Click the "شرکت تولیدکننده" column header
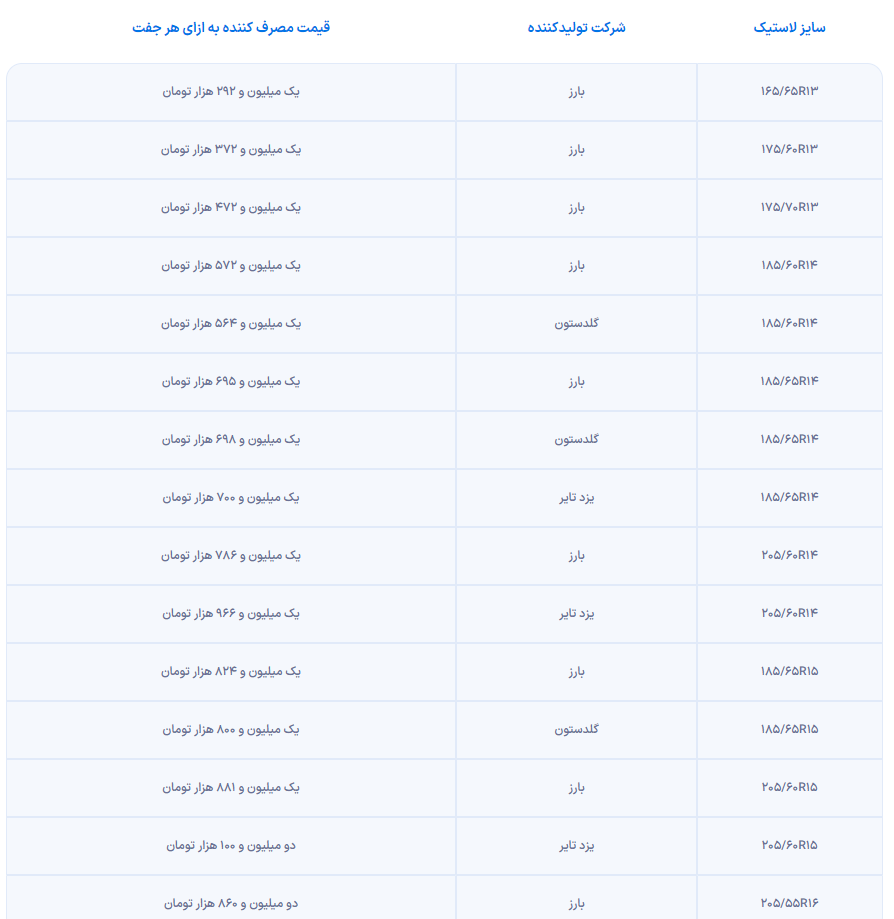The height and width of the screenshot is (919, 894). [576, 28]
